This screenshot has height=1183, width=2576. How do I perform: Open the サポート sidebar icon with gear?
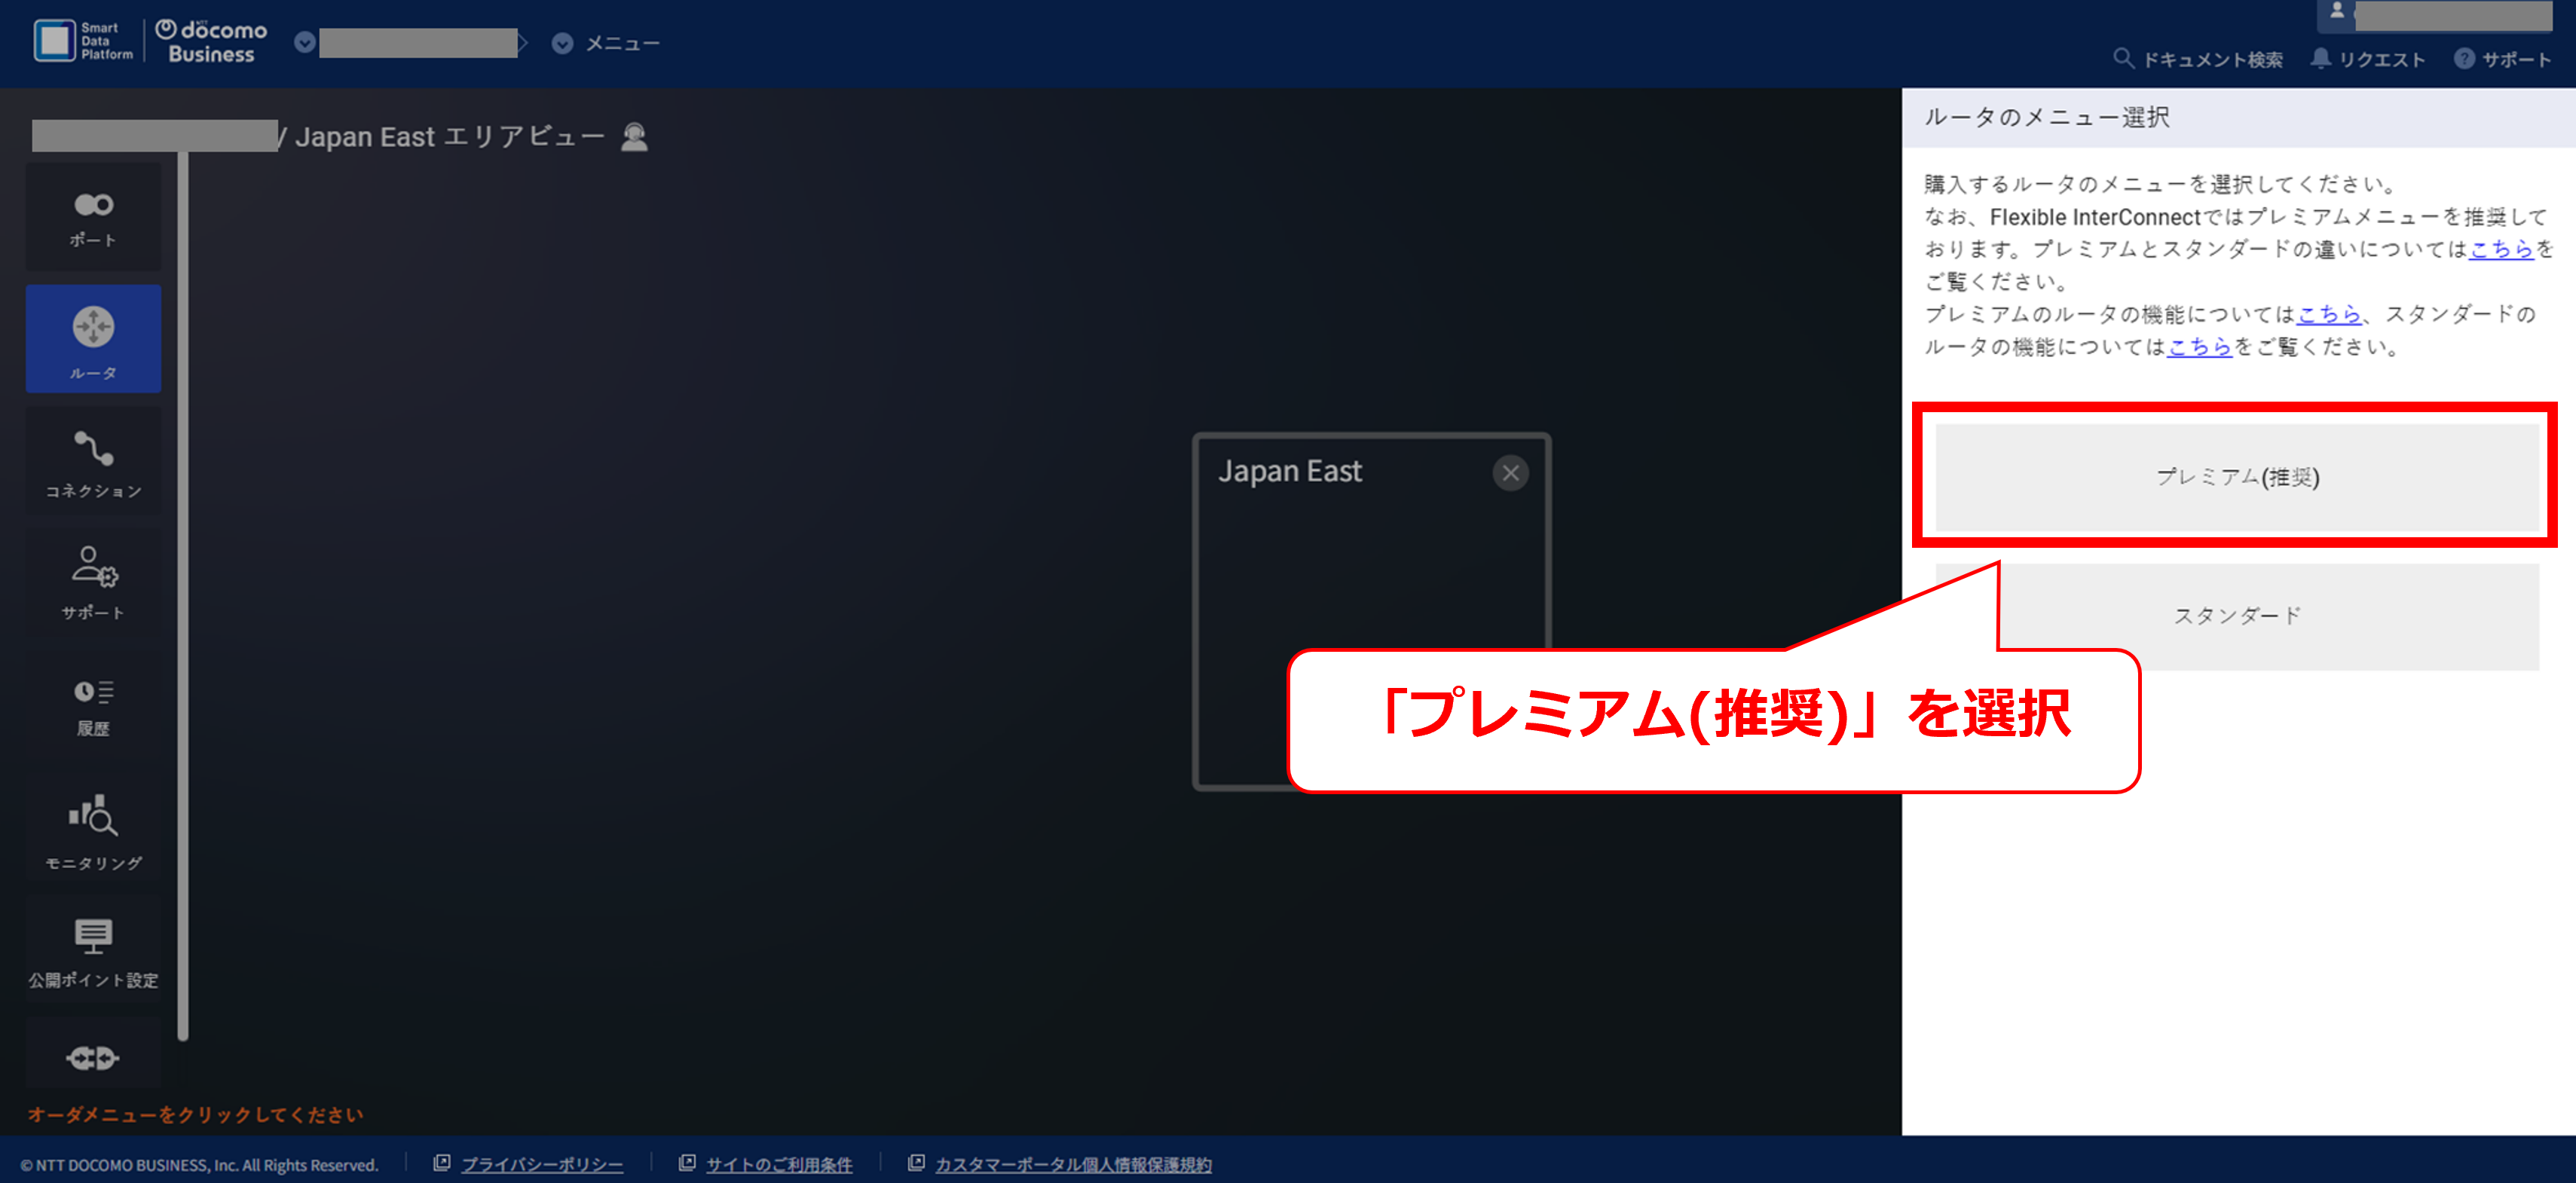pyautogui.click(x=93, y=582)
